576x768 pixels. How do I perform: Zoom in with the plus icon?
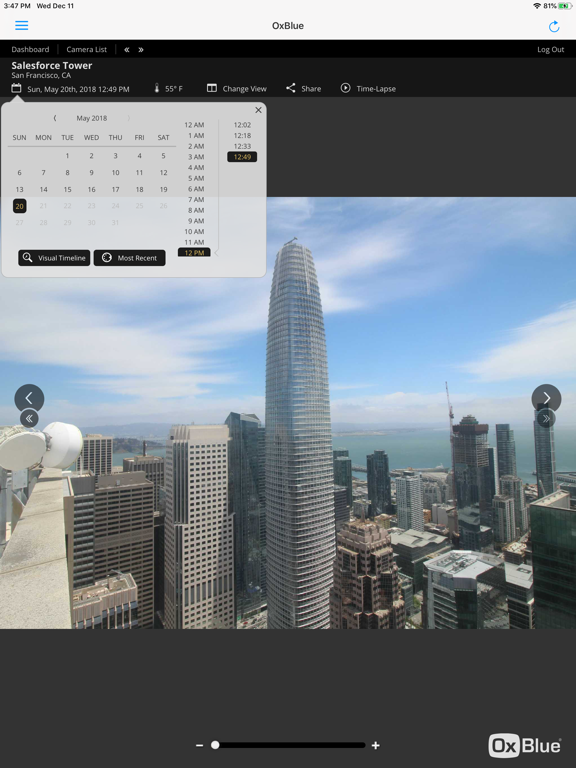(376, 745)
